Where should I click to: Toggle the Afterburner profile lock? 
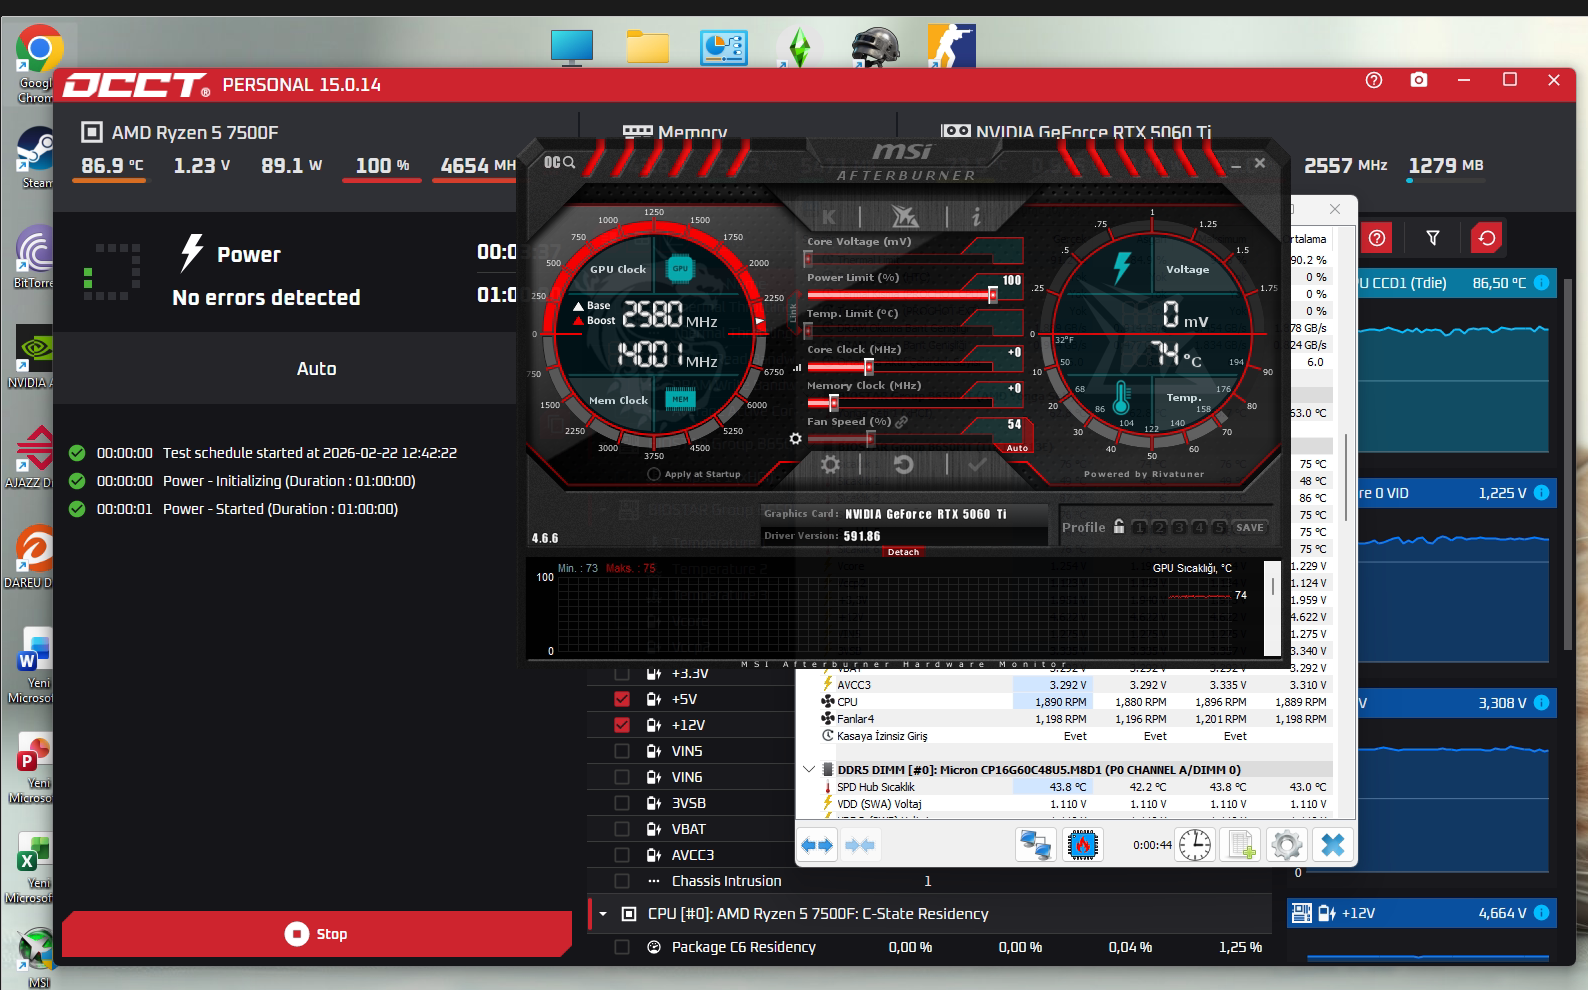click(1119, 526)
